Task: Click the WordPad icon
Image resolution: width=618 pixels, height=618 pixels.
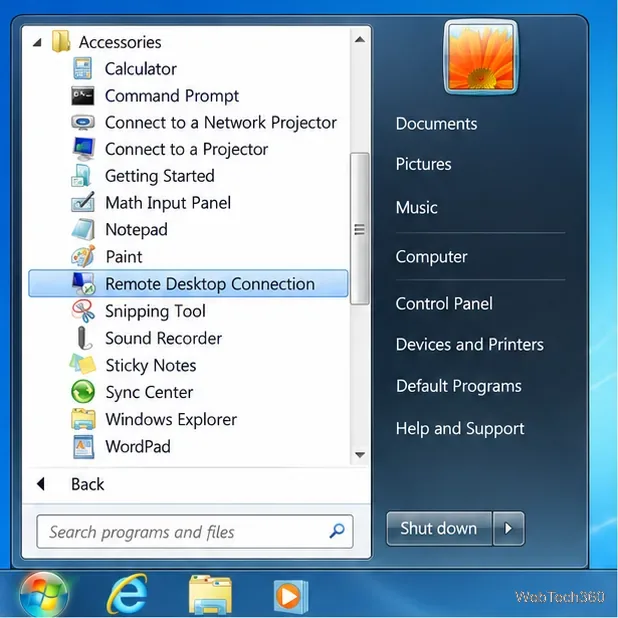Action: [84, 447]
